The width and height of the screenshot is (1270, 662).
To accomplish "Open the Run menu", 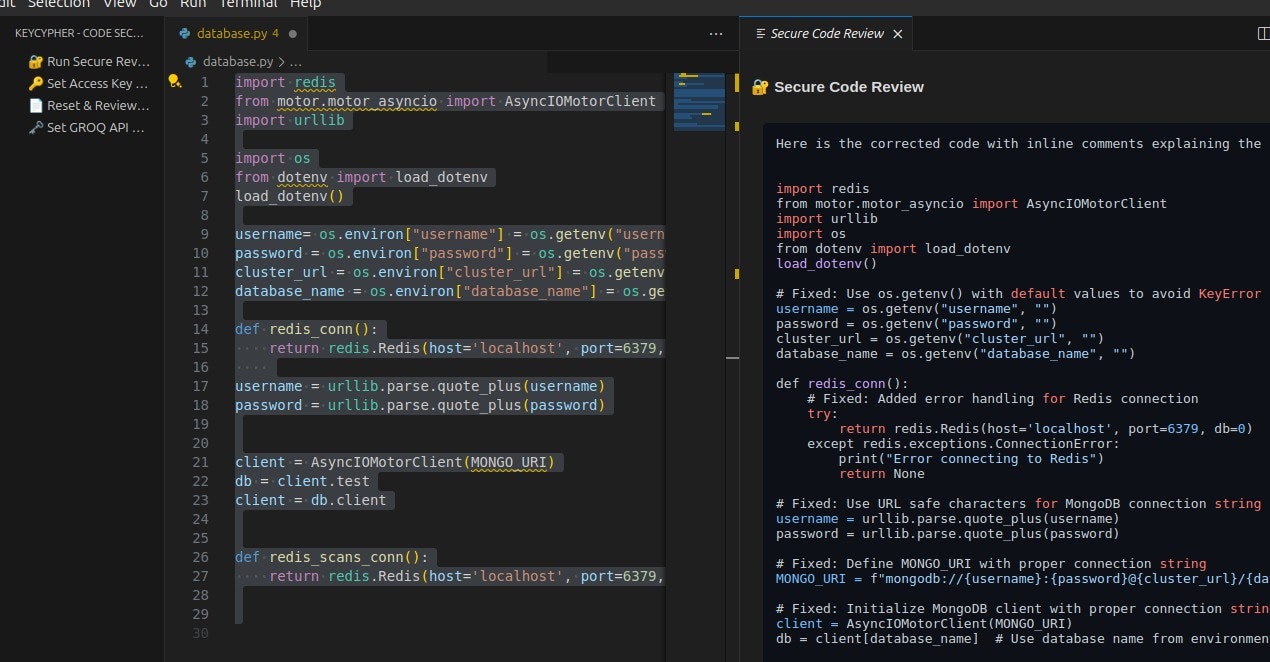I will pyautogui.click(x=193, y=4).
